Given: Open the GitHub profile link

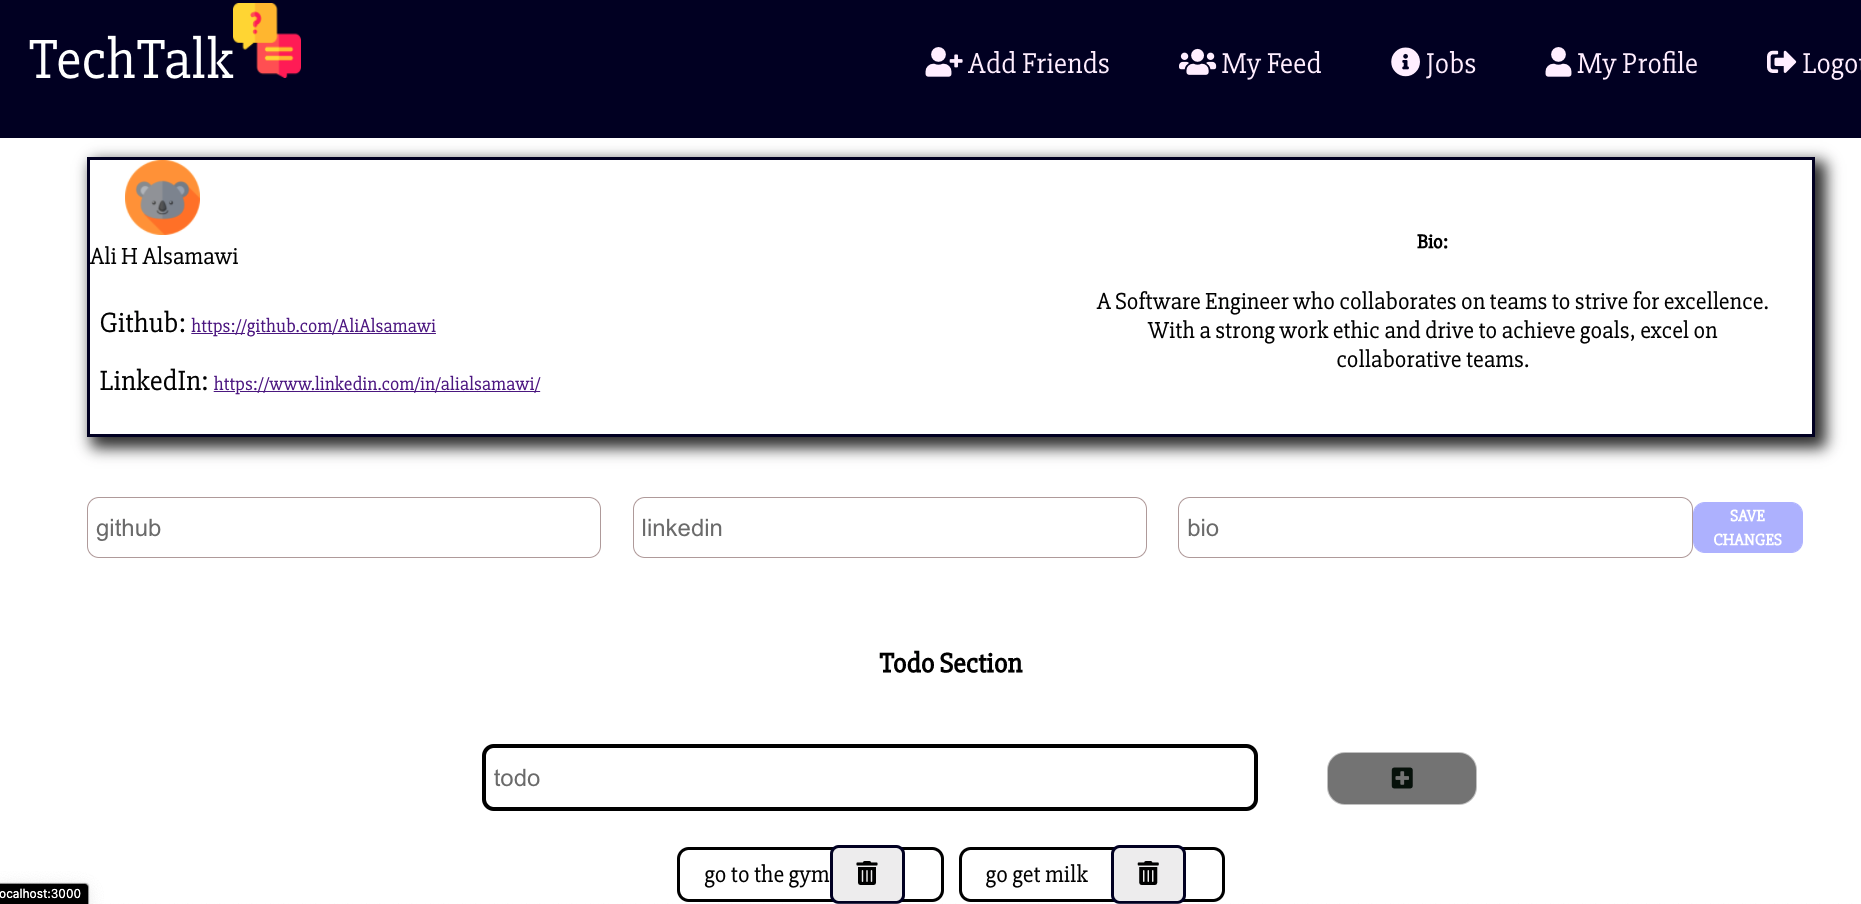Looking at the screenshot, I should point(313,325).
